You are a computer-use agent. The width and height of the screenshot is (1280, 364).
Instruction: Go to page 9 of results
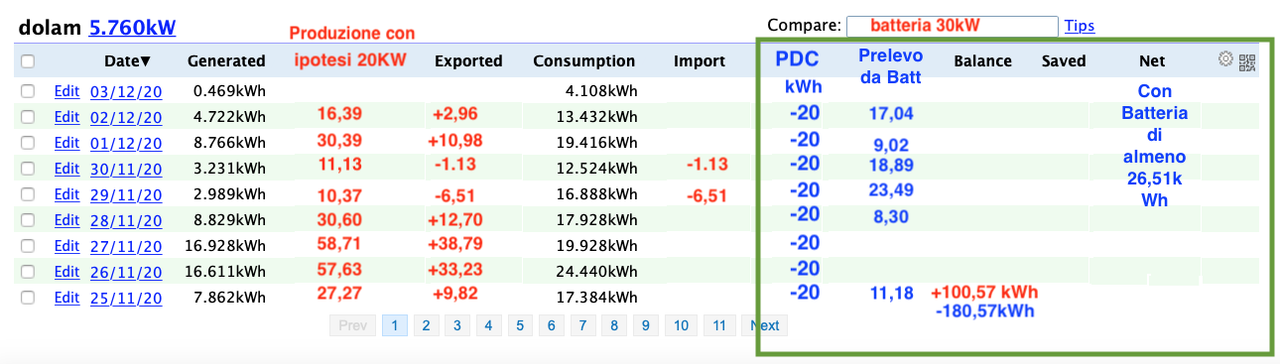click(645, 325)
